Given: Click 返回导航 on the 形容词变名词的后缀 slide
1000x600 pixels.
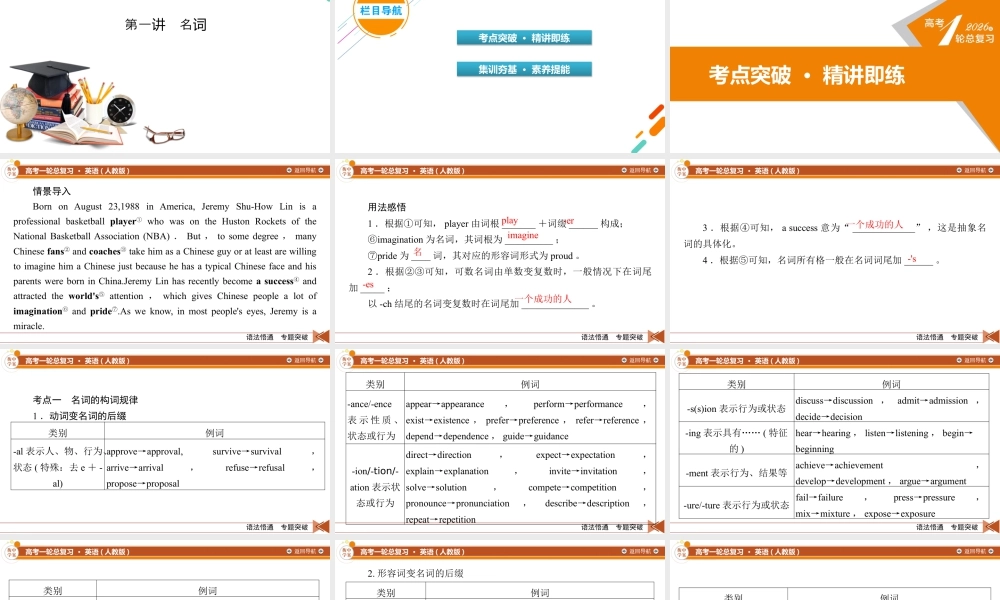Looking at the screenshot, I should point(640,551).
